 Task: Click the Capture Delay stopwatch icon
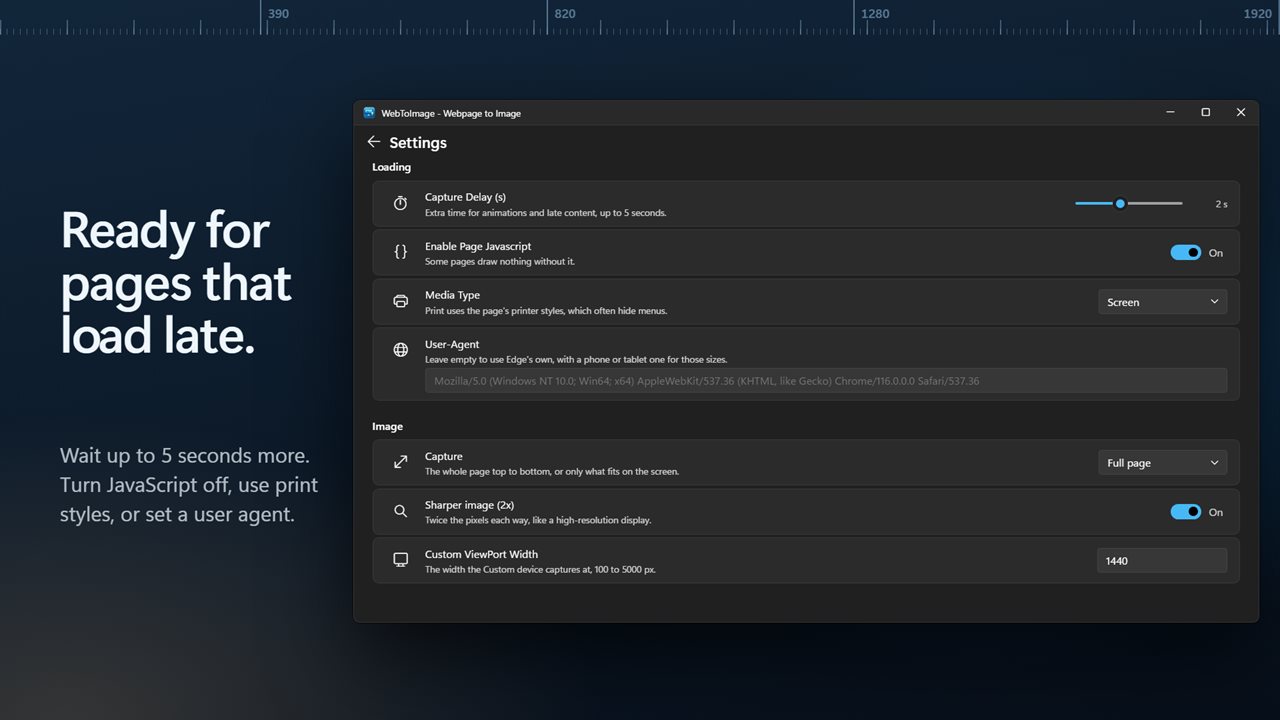[400, 203]
